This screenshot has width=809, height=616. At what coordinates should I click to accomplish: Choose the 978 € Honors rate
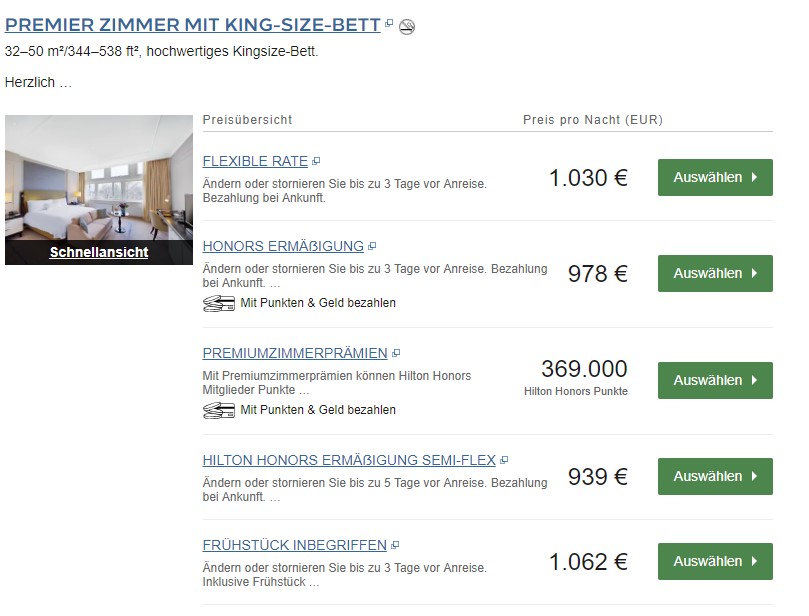click(715, 273)
